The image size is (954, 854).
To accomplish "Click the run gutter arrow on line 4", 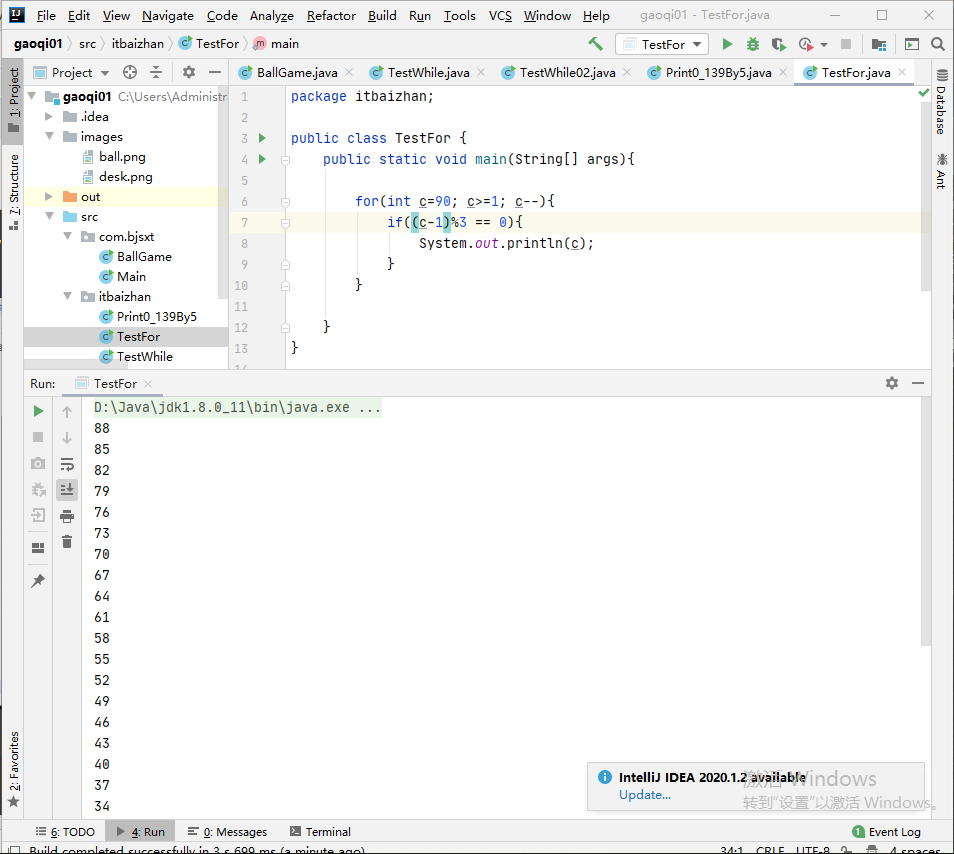I will (262, 159).
